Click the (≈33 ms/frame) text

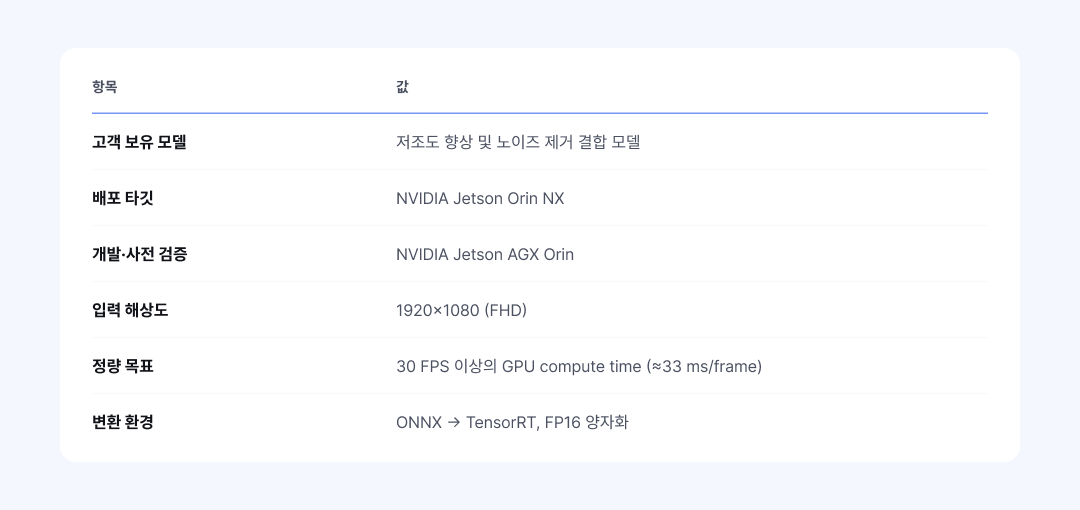tap(704, 366)
